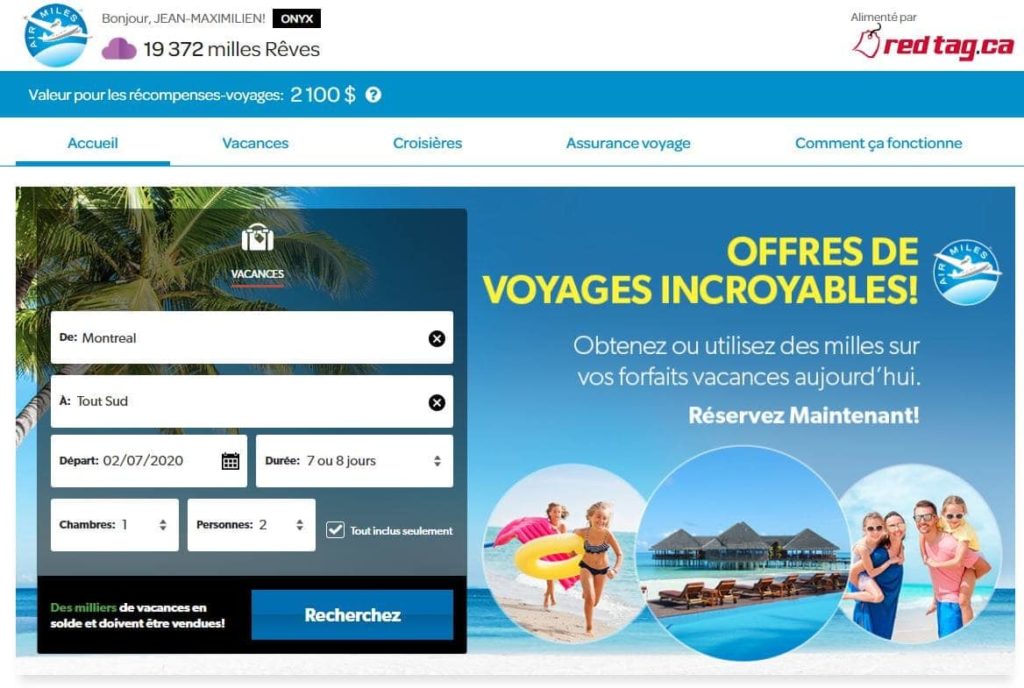This screenshot has width=1024, height=688.
Task: Open the departure date calendar icon
Action: coord(230,461)
